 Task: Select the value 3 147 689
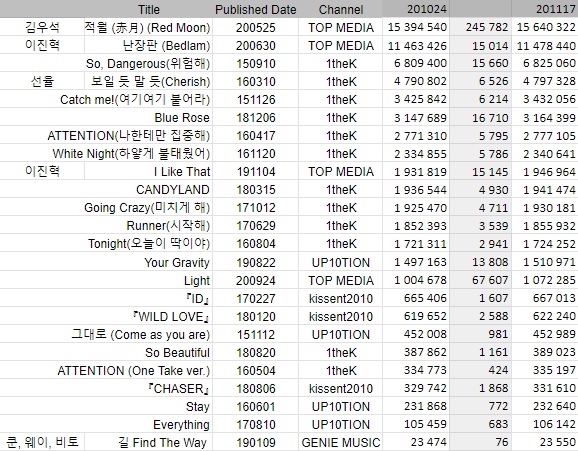416,117
